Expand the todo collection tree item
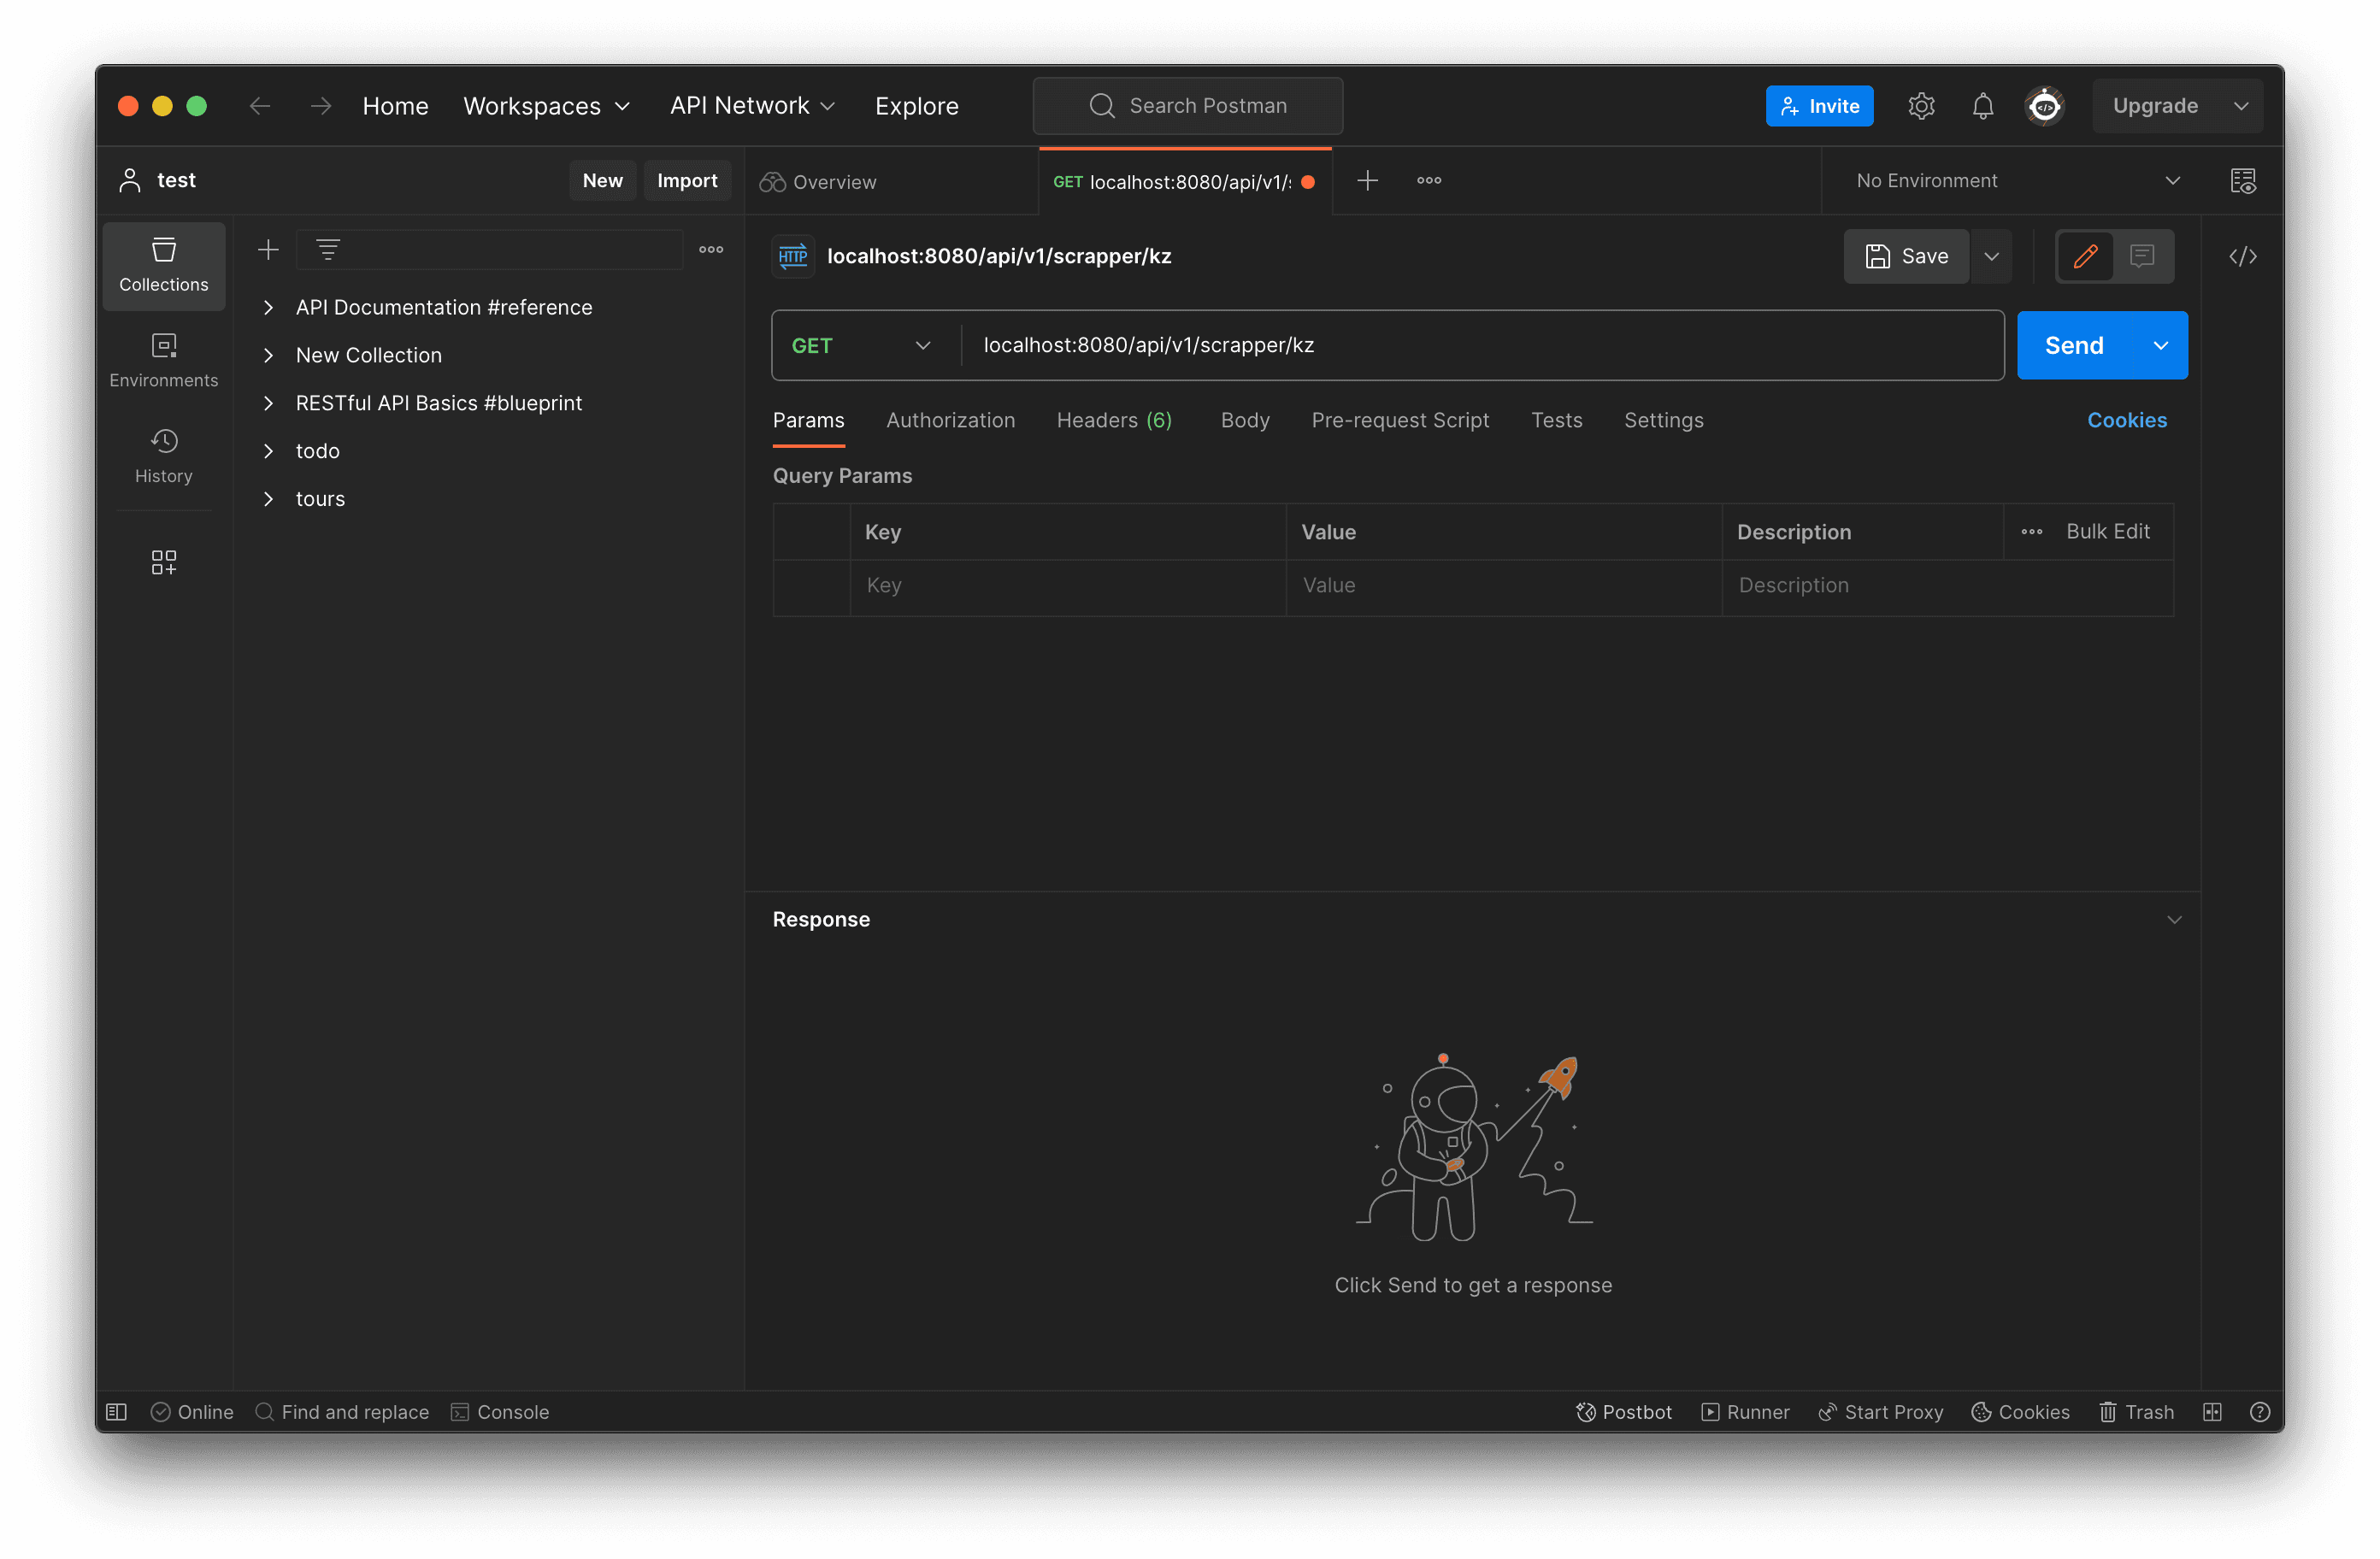This screenshot has width=2380, height=1559. tap(266, 449)
